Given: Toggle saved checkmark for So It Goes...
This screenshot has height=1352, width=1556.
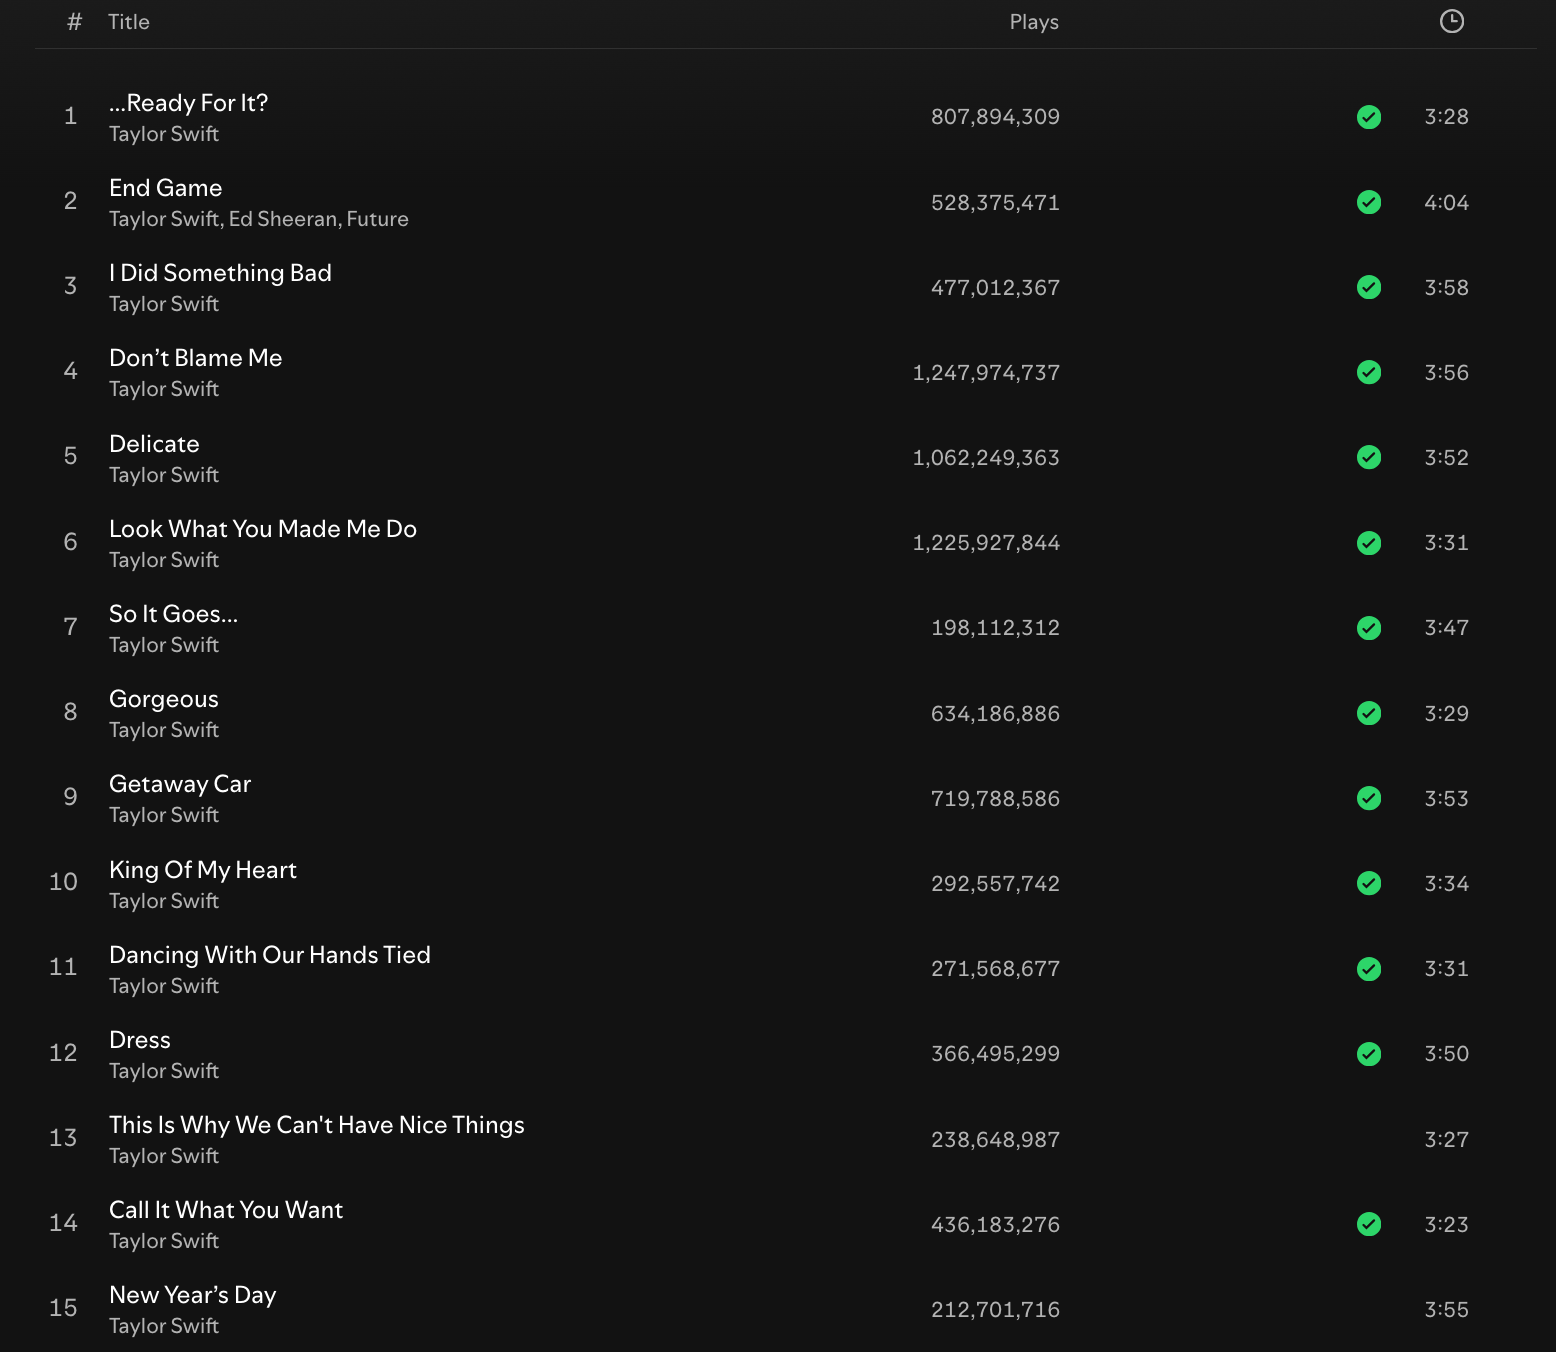Looking at the screenshot, I should (x=1369, y=628).
